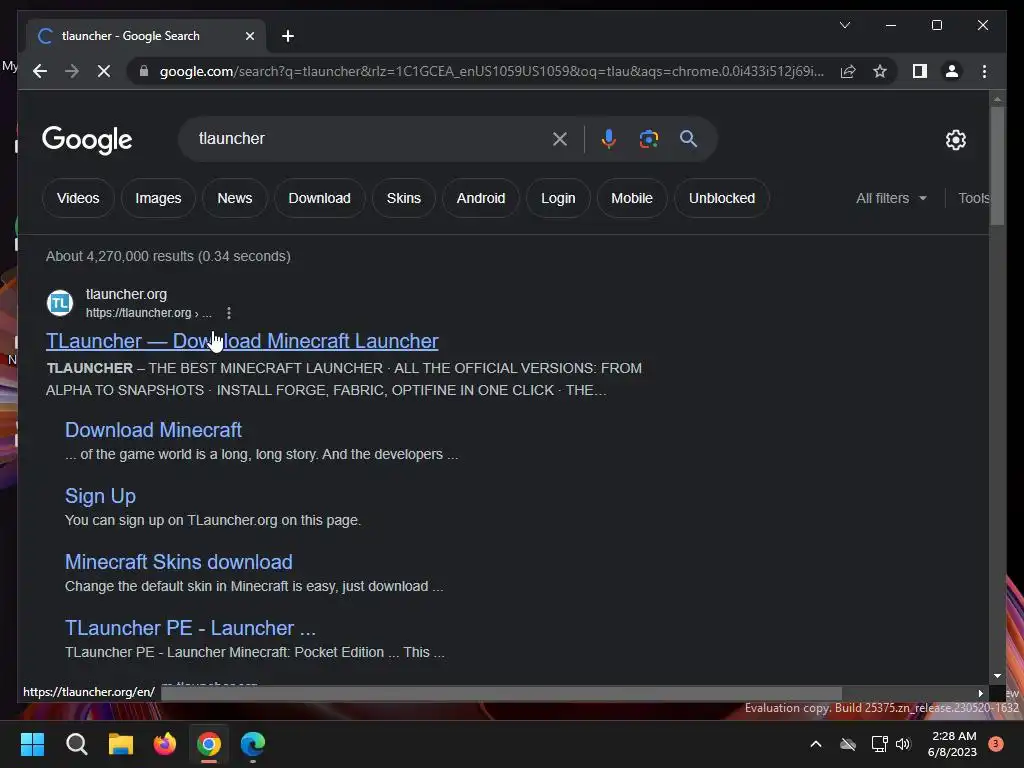Screen dimensions: 1024x768
Task: Click the About 4,270,000 results text
Action: pos(168,256)
